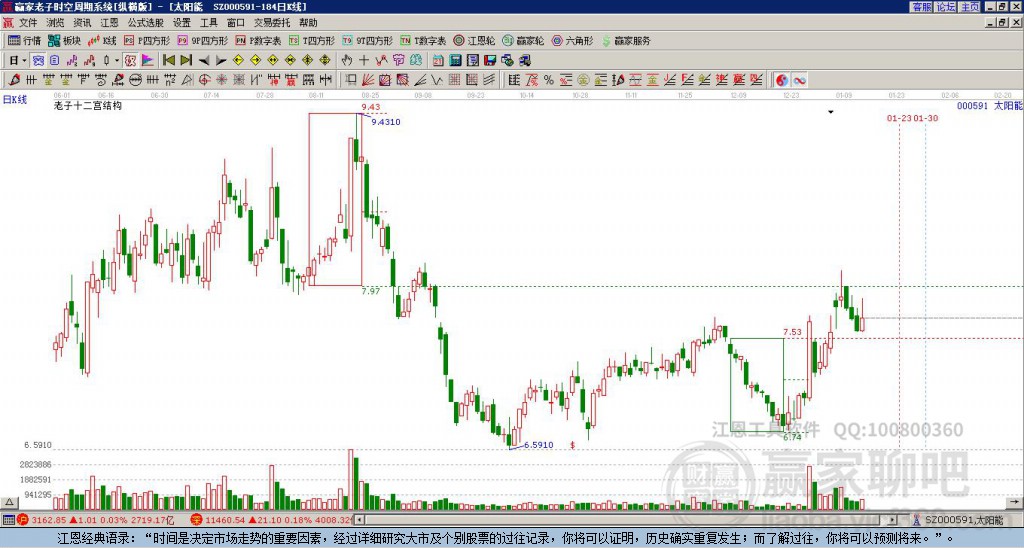The height and width of the screenshot is (548, 1024).
Task: Open the 板块 sector view
Action: (64, 40)
